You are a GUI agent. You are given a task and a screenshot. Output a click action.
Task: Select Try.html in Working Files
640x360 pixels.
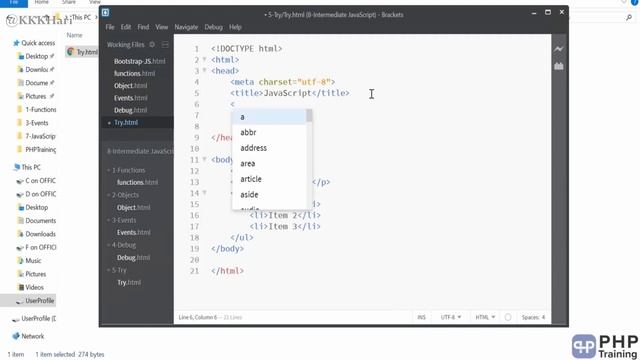pos(126,122)
